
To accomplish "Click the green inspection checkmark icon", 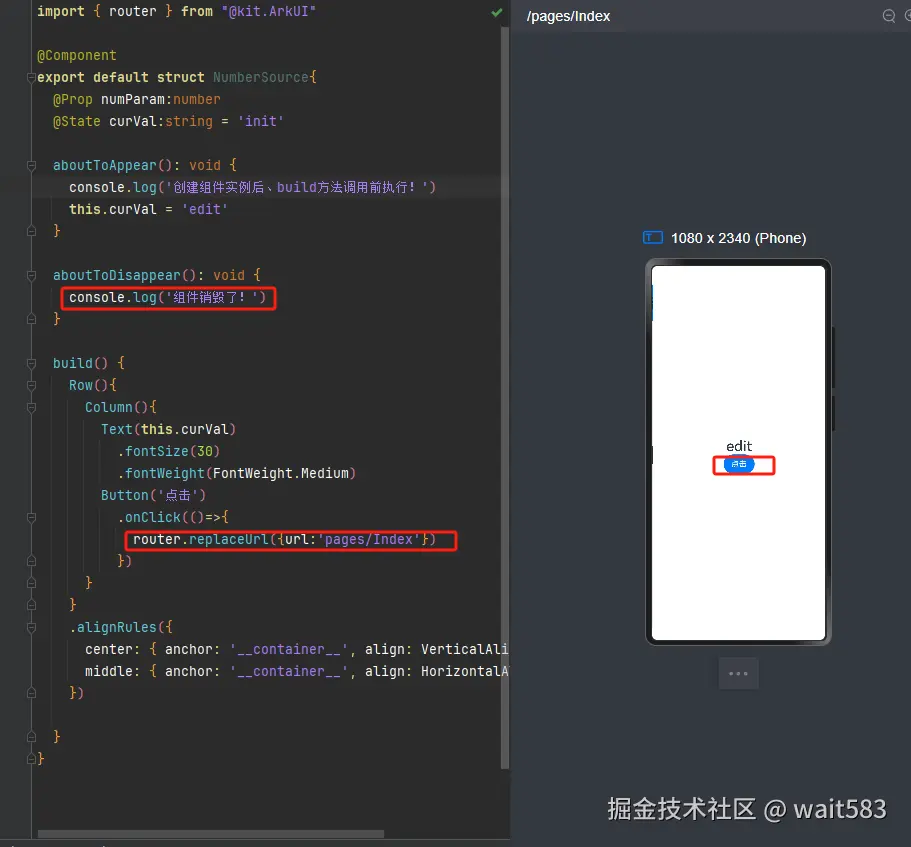I will tap(496, 12).
